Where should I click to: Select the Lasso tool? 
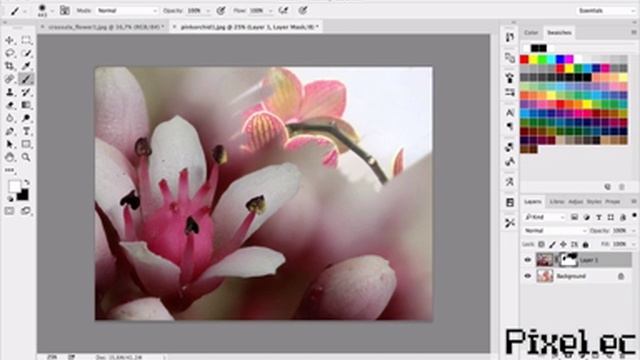[x=10, y=53]
